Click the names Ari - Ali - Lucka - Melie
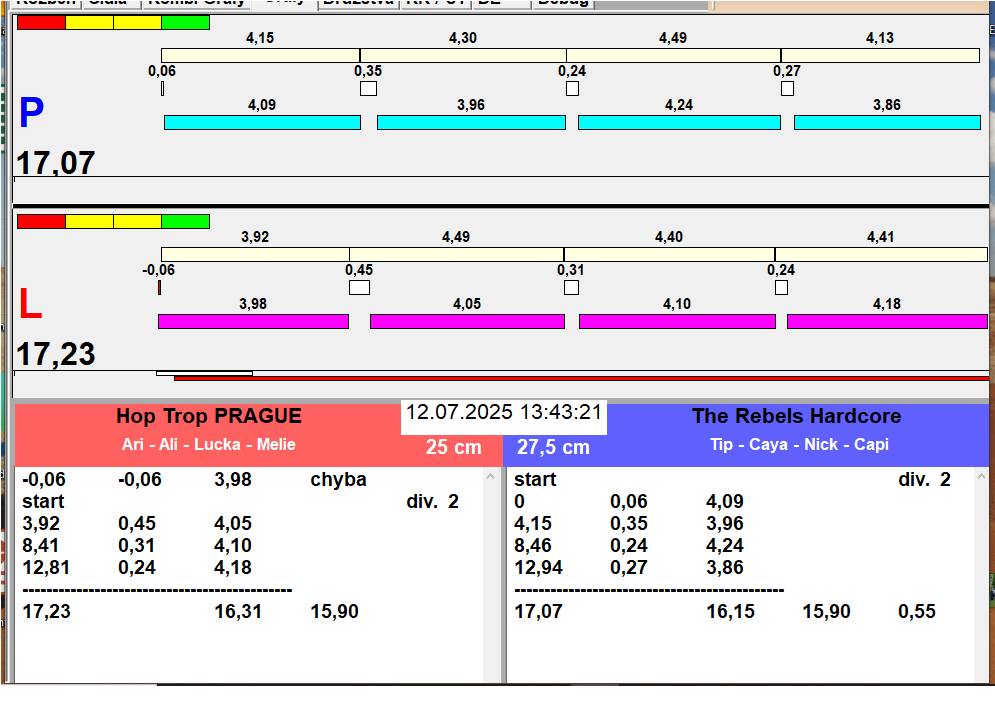 pos(209,444)
